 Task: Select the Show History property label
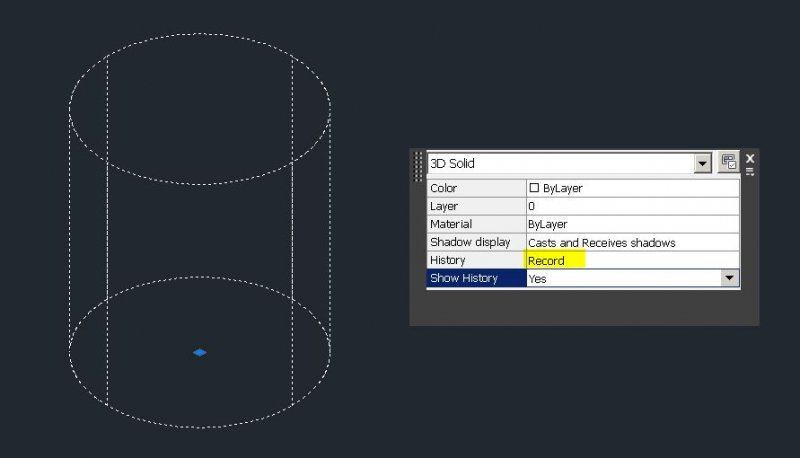click(x=476, y=278)
